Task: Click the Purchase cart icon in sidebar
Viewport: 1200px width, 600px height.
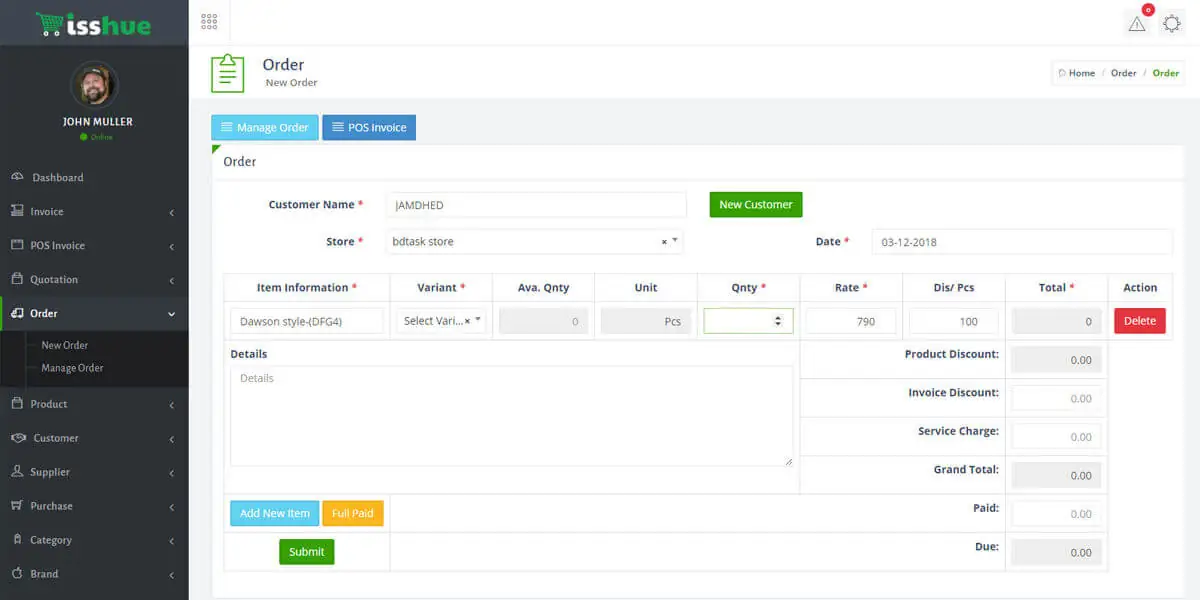Action: (17, 506)
